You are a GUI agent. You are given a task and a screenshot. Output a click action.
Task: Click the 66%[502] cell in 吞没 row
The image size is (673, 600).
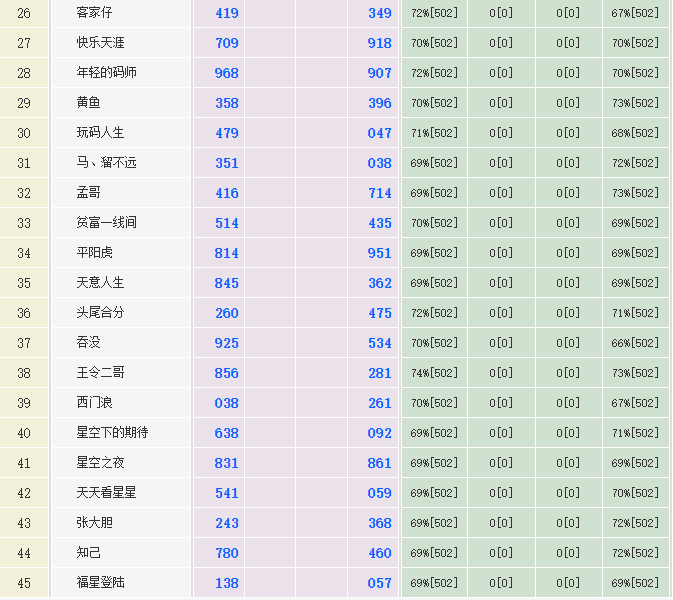(635, 343)
